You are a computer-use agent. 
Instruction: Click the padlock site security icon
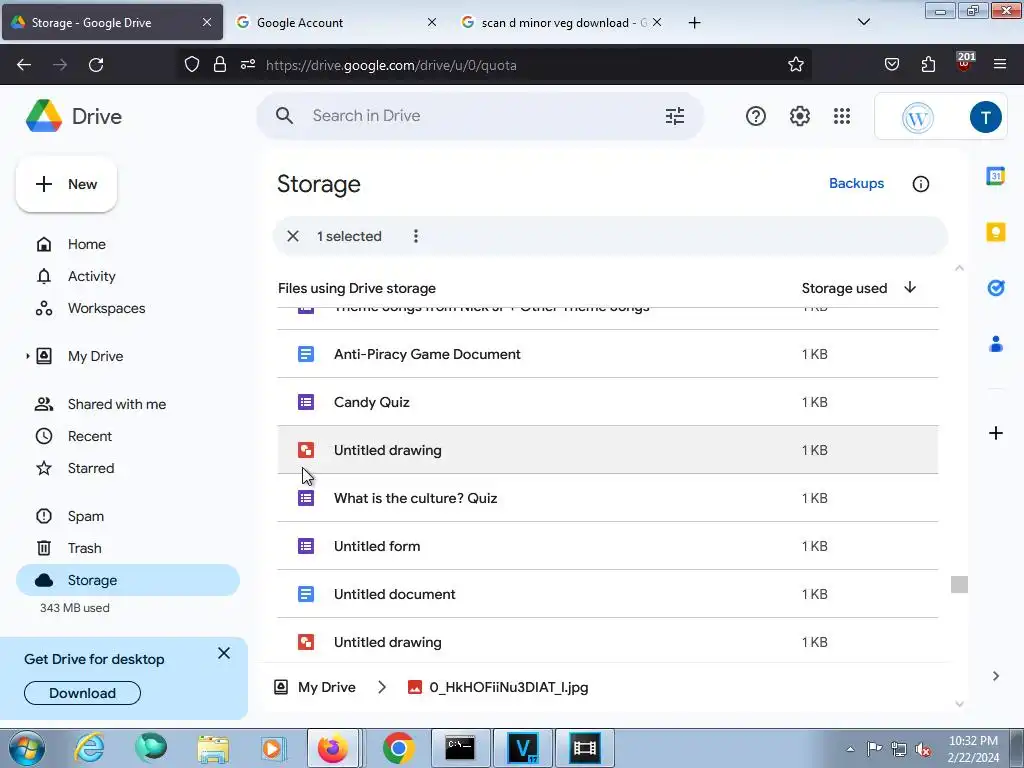point(220,64)
